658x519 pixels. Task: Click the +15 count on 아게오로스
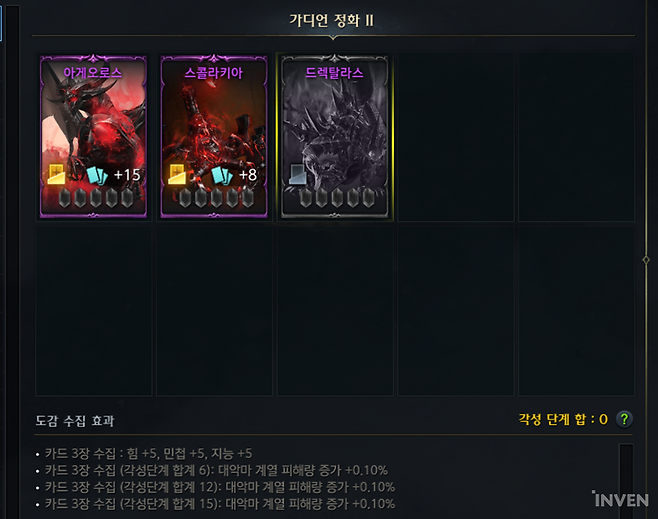(127, 175)
